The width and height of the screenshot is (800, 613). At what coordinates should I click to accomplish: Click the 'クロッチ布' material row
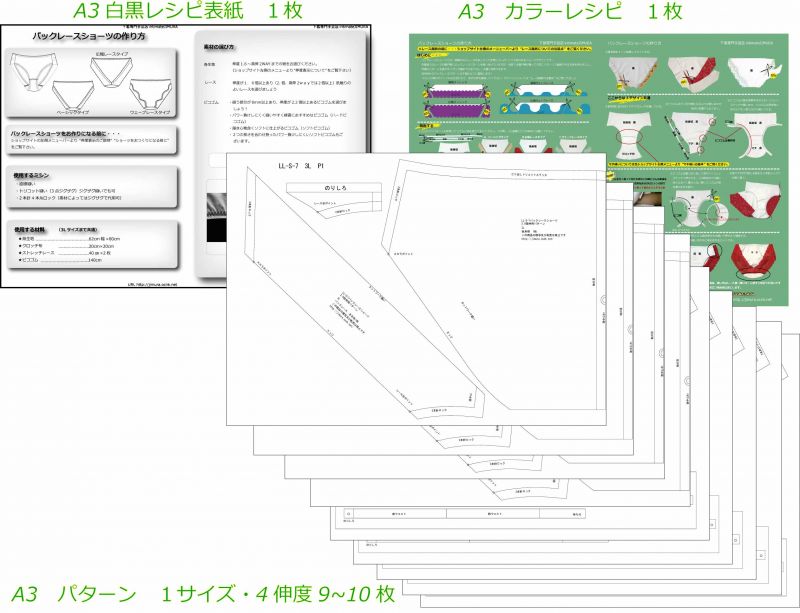click(x=67, y=246)
